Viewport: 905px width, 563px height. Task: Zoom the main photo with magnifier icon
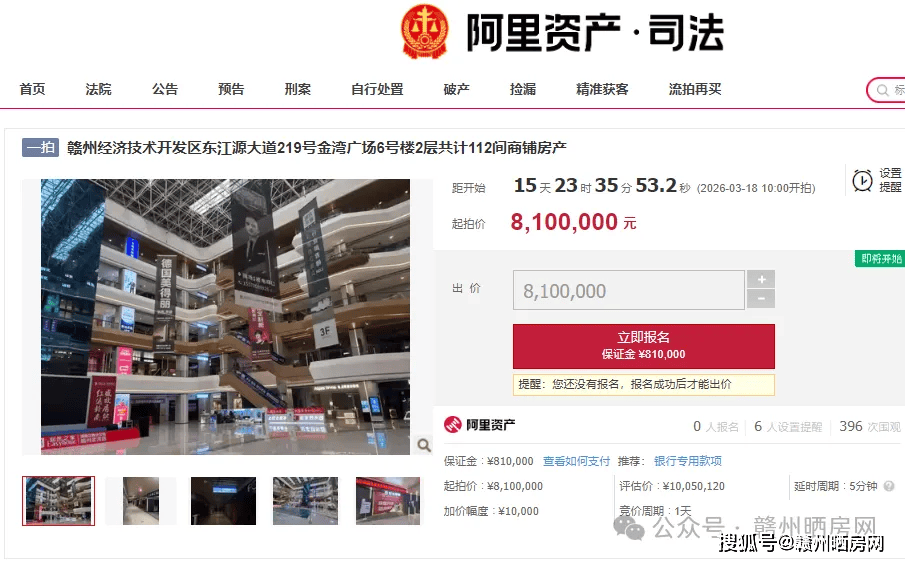pyautogui.click(x=424, y=445)
